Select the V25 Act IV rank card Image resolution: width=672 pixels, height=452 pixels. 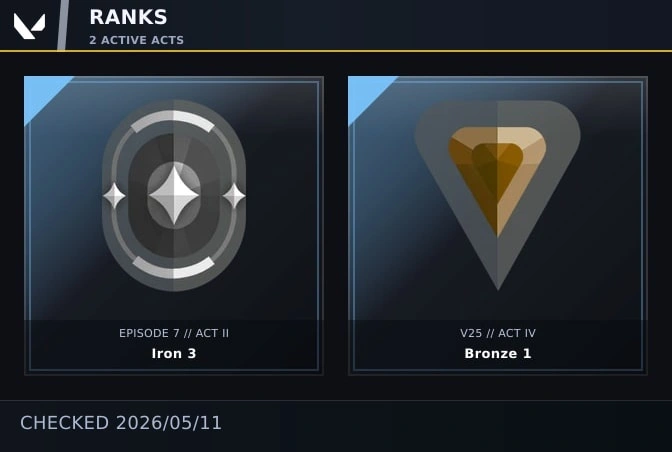point(498,226)
